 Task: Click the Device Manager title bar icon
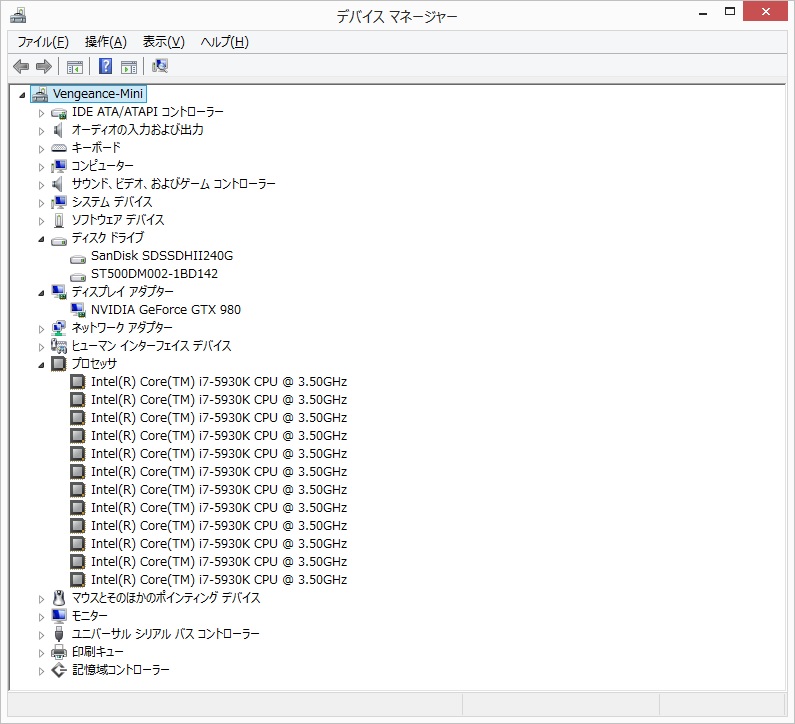tap(18, 16)
